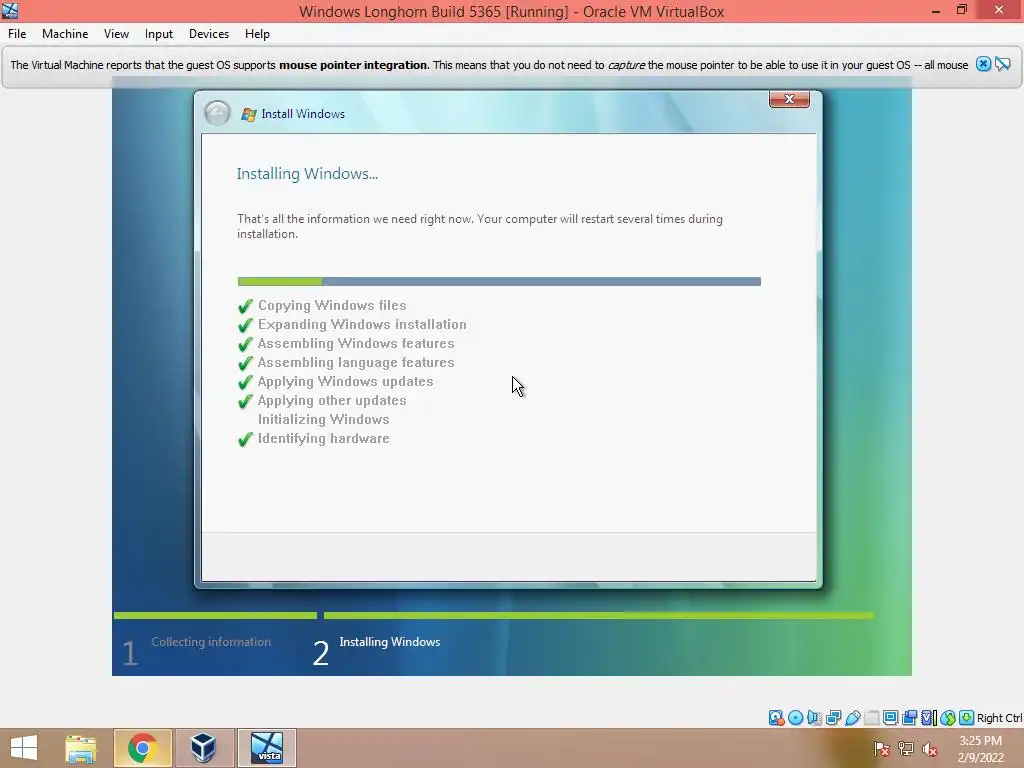Click the checkmark beside Copying Windows files

[246, 306]
